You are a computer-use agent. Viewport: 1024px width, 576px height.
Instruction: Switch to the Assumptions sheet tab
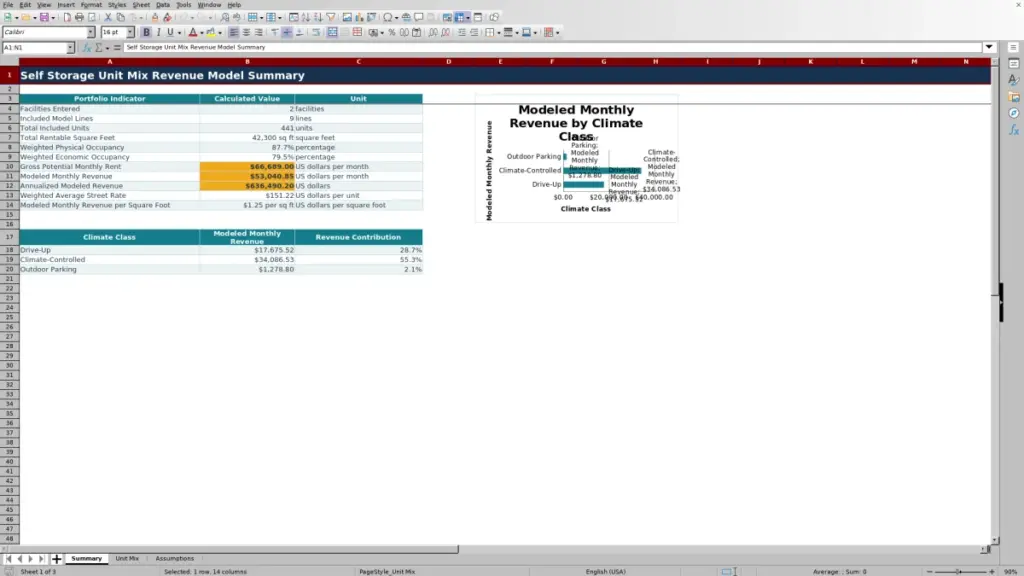point(174,558)
